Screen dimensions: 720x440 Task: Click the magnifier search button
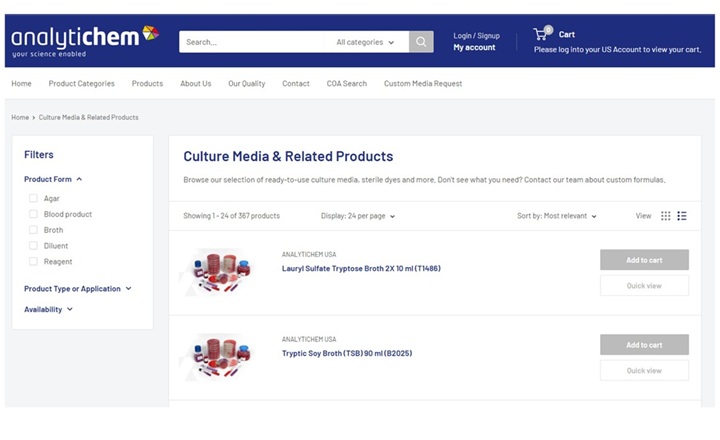tap(421, 42)
